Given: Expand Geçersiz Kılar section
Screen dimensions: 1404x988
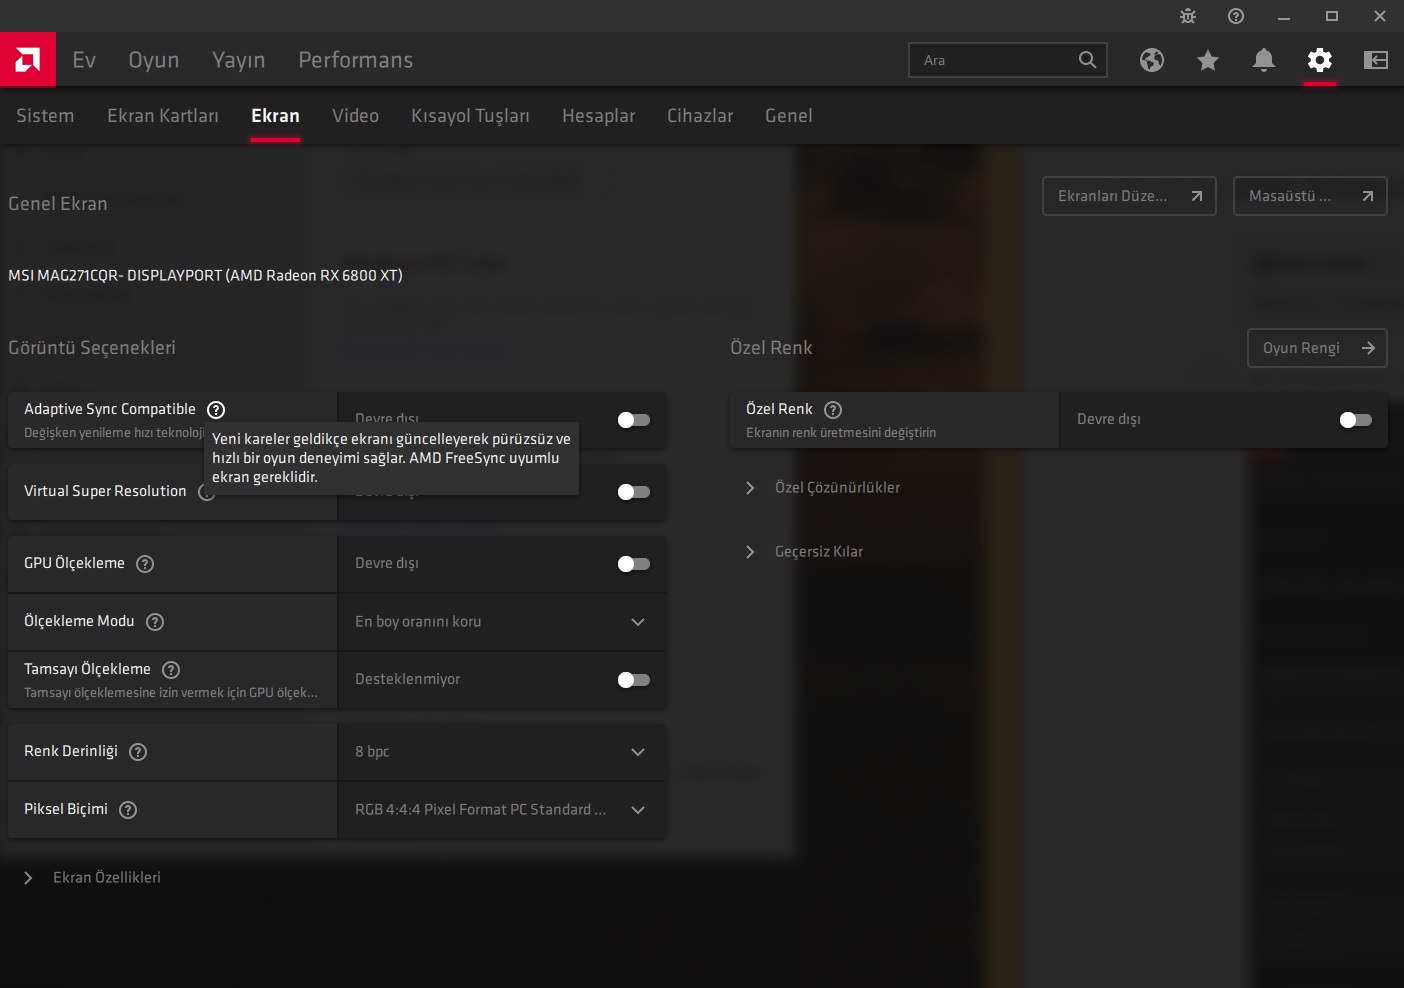Looking at the screenshot, I should (804, 552).
